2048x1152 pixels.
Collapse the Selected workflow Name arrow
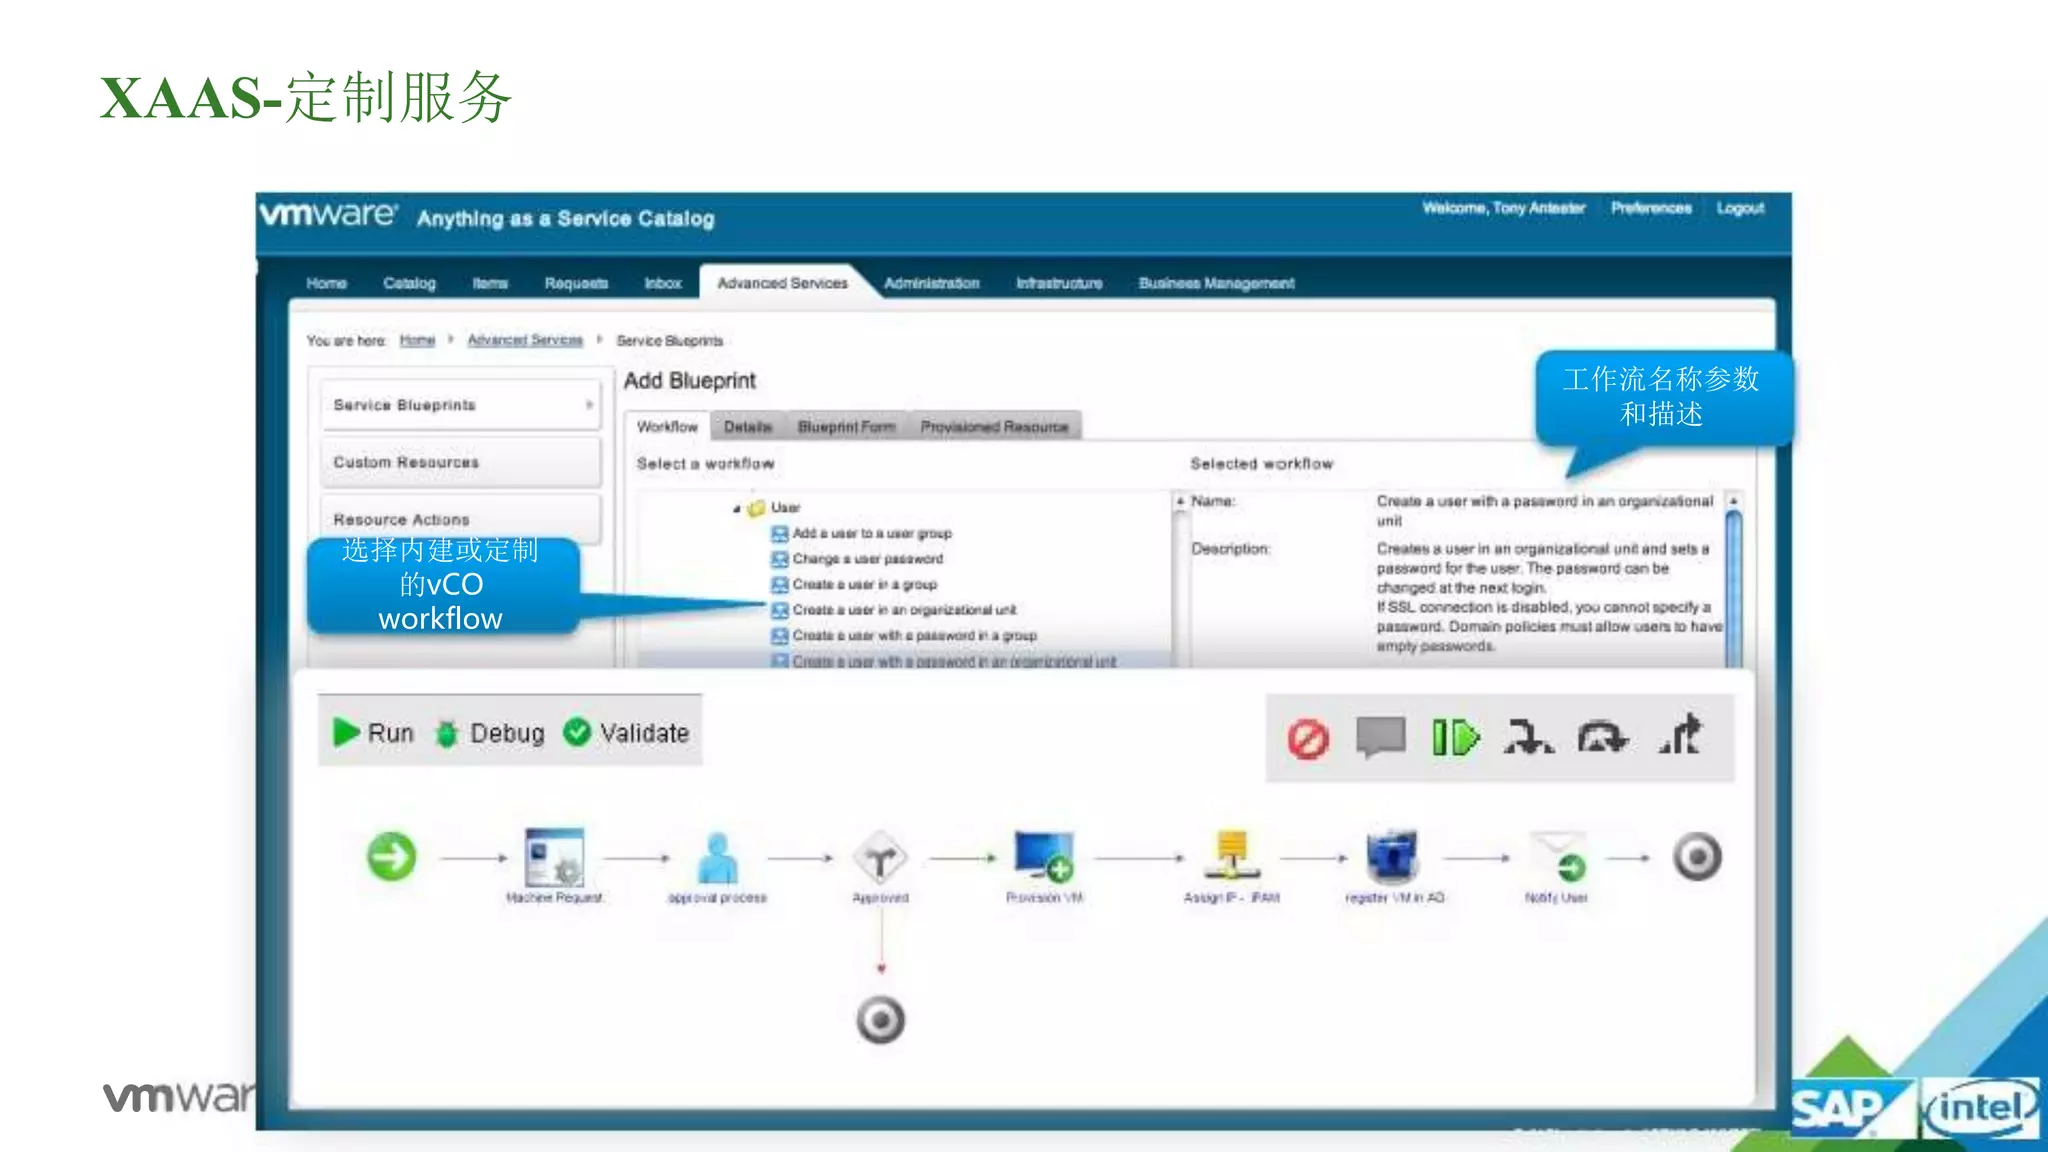tap(1180, 501)
